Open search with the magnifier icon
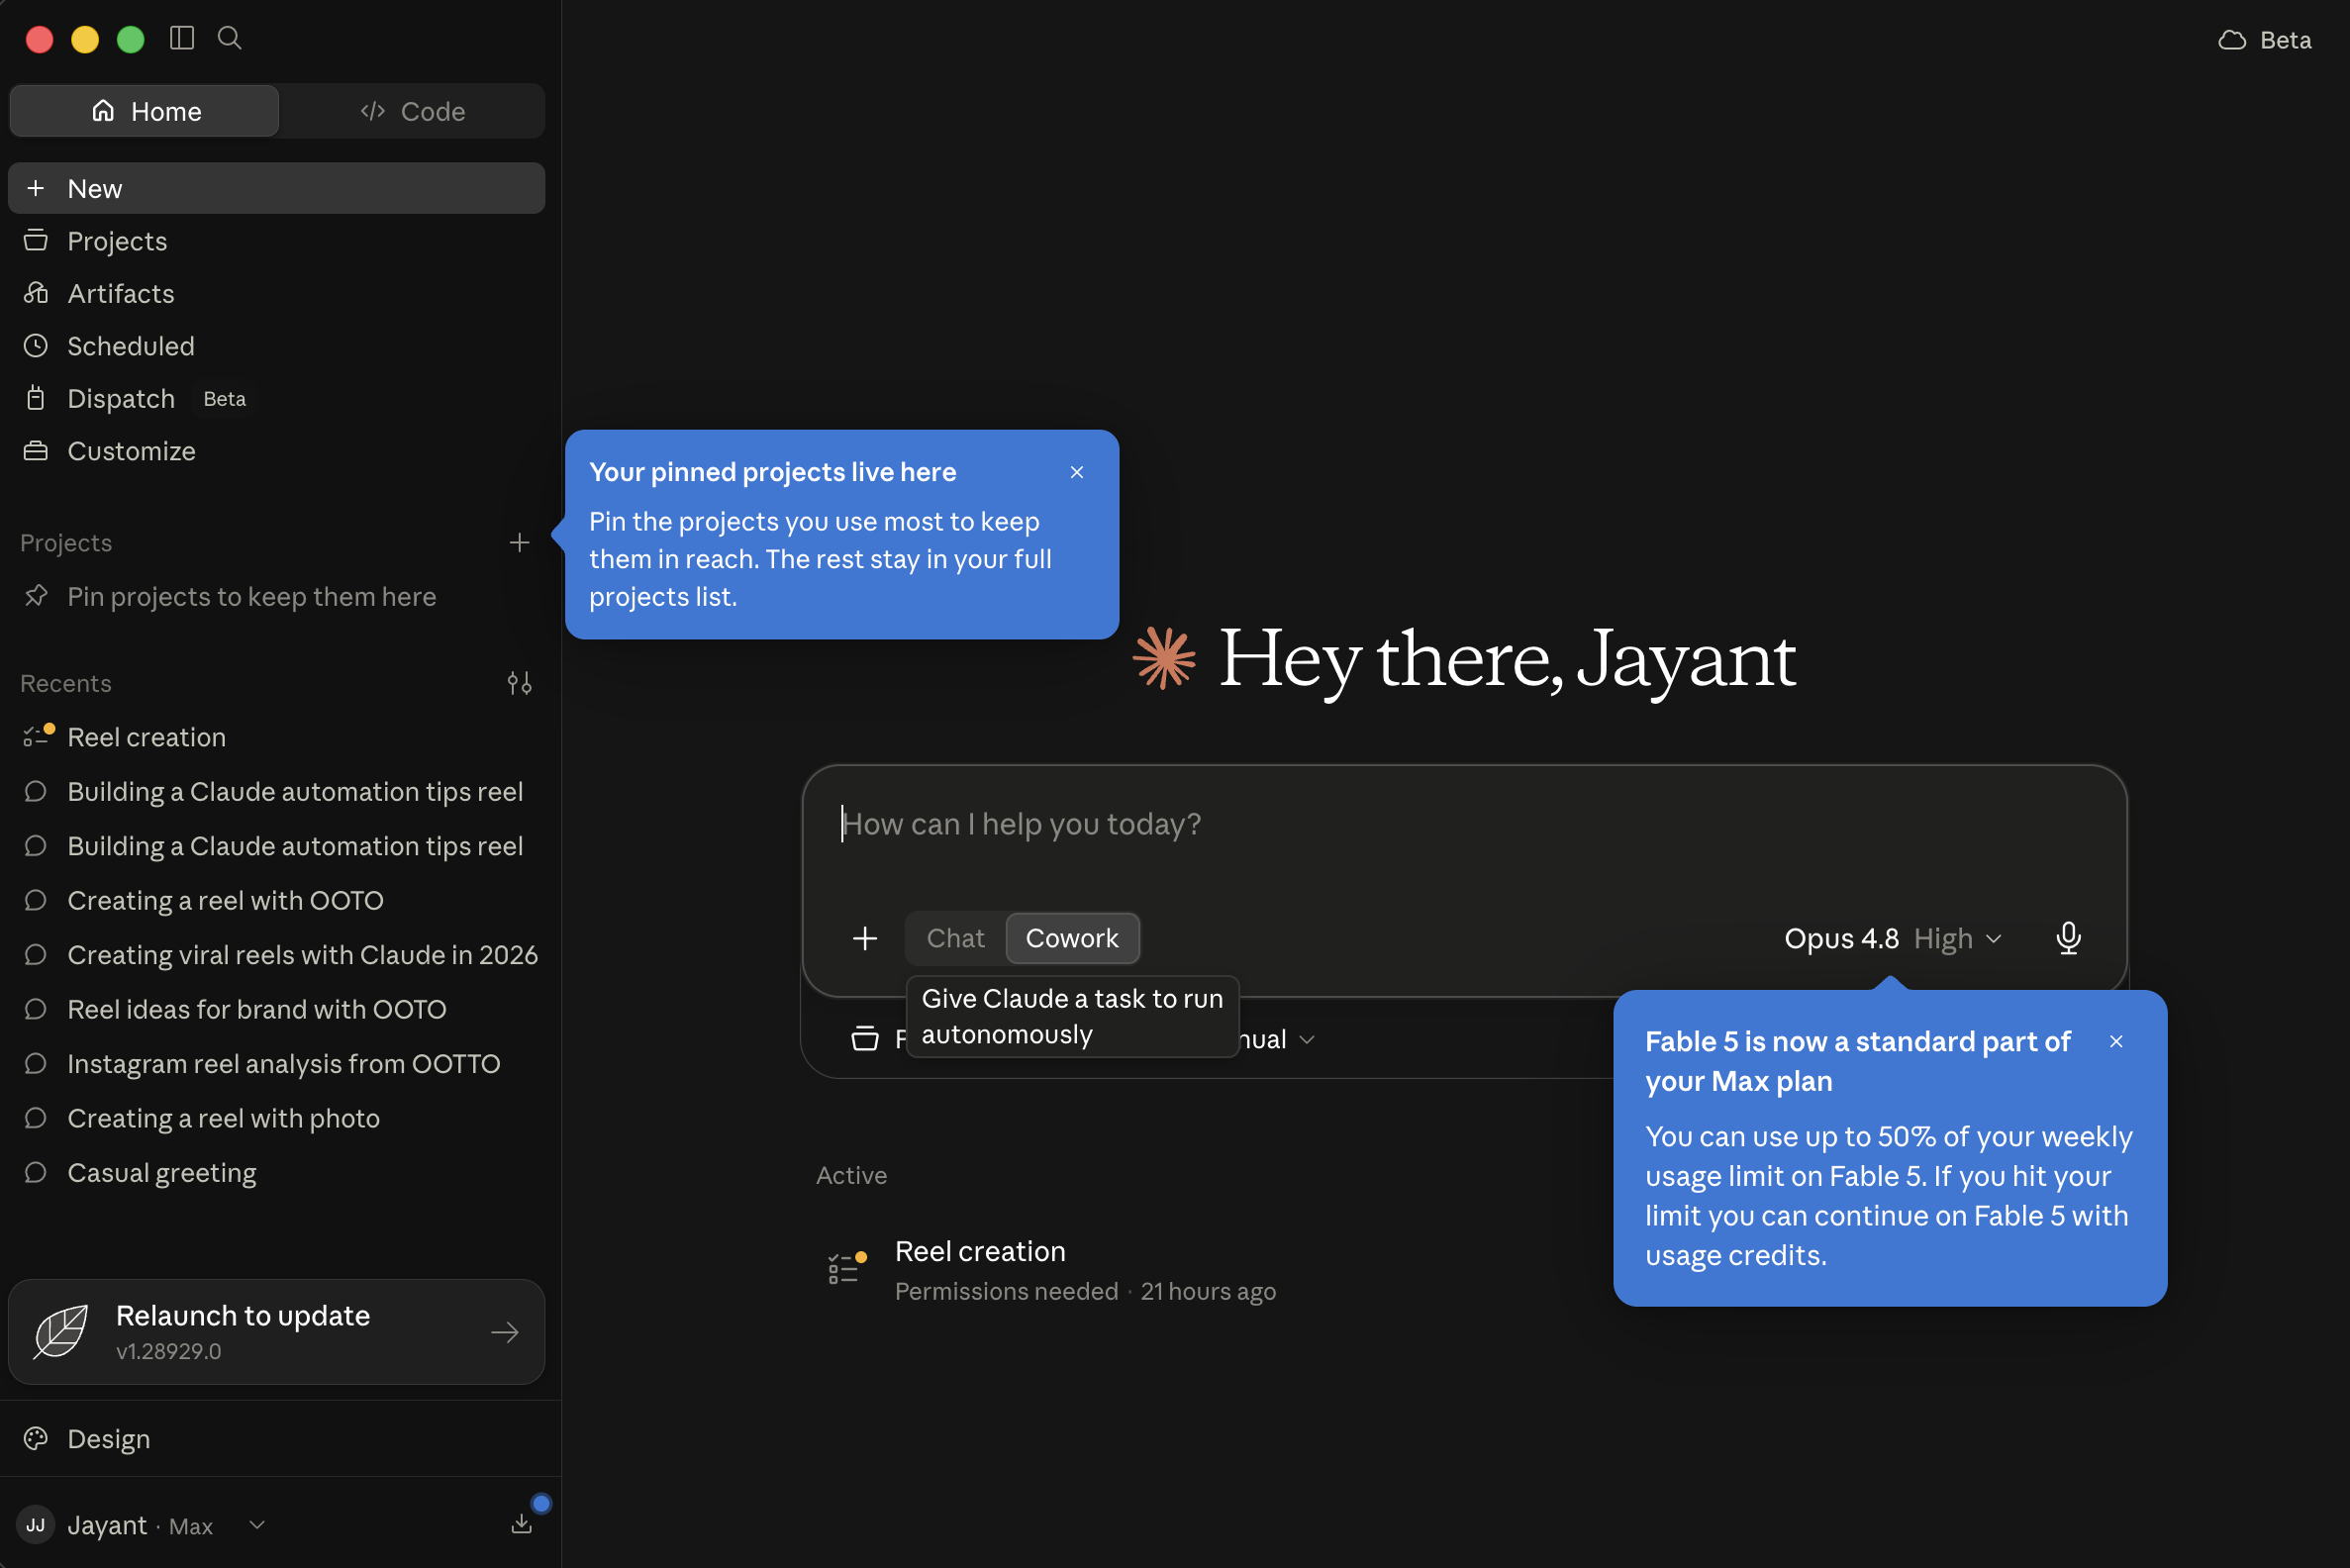The width and height of the screenshot is (2350, 1568). click(230, 38)
